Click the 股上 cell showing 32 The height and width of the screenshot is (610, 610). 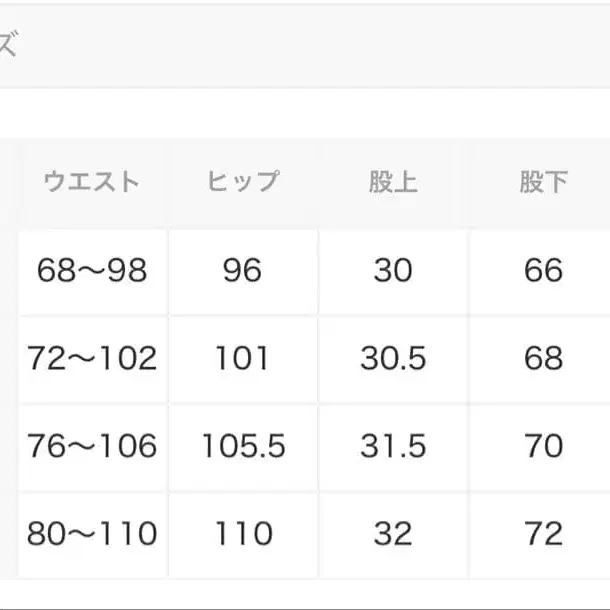coord(393,534)
